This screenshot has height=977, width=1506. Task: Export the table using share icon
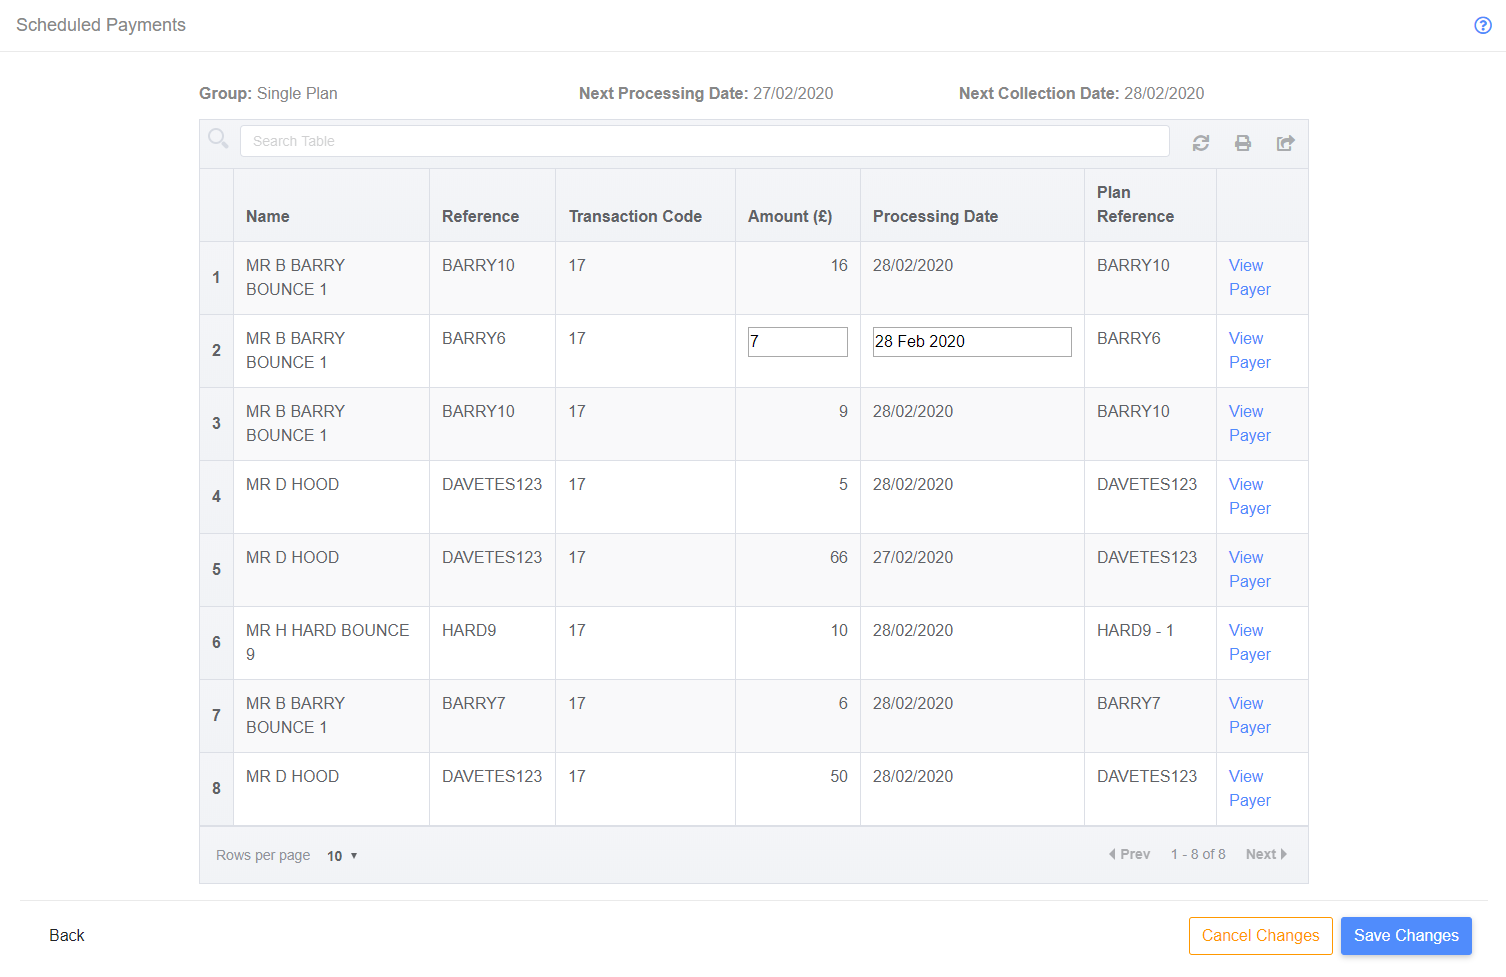(1286, 143)
